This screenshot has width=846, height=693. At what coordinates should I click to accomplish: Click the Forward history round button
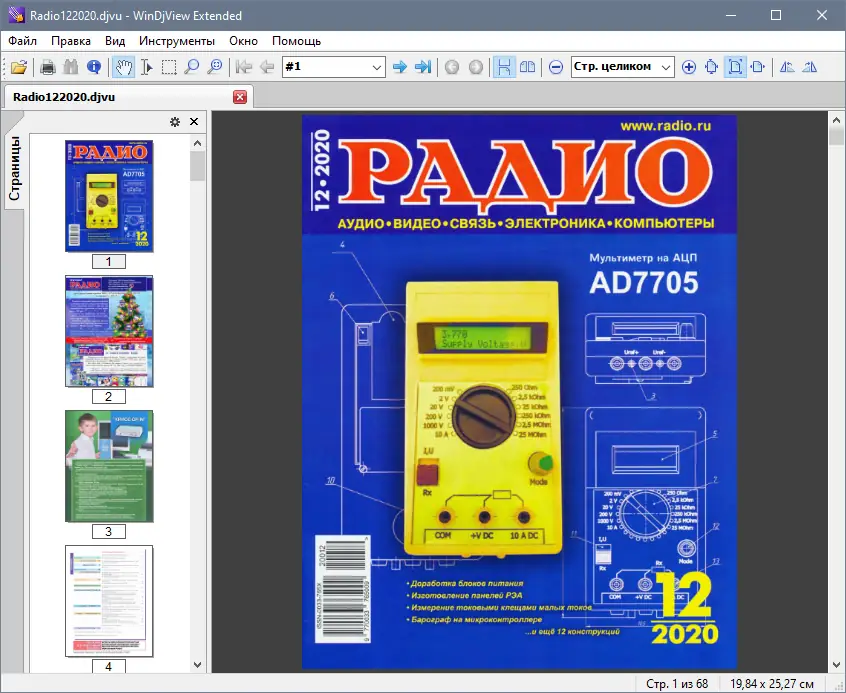click(x=476, y=67)
